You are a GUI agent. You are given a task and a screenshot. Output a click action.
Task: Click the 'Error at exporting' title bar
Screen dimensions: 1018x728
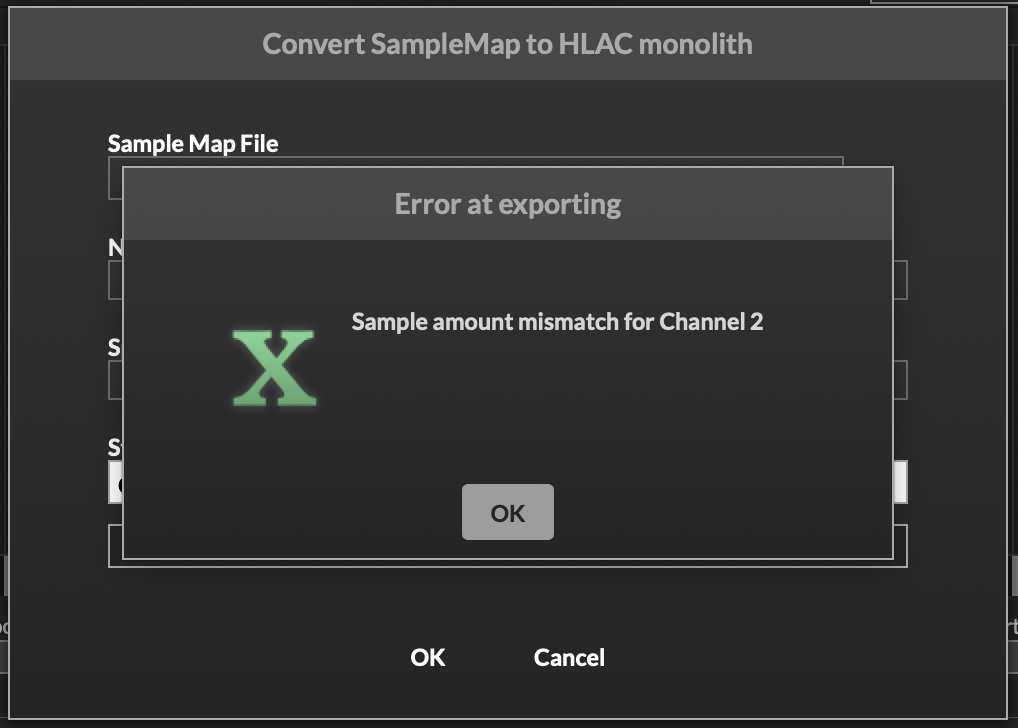(507, 205)
